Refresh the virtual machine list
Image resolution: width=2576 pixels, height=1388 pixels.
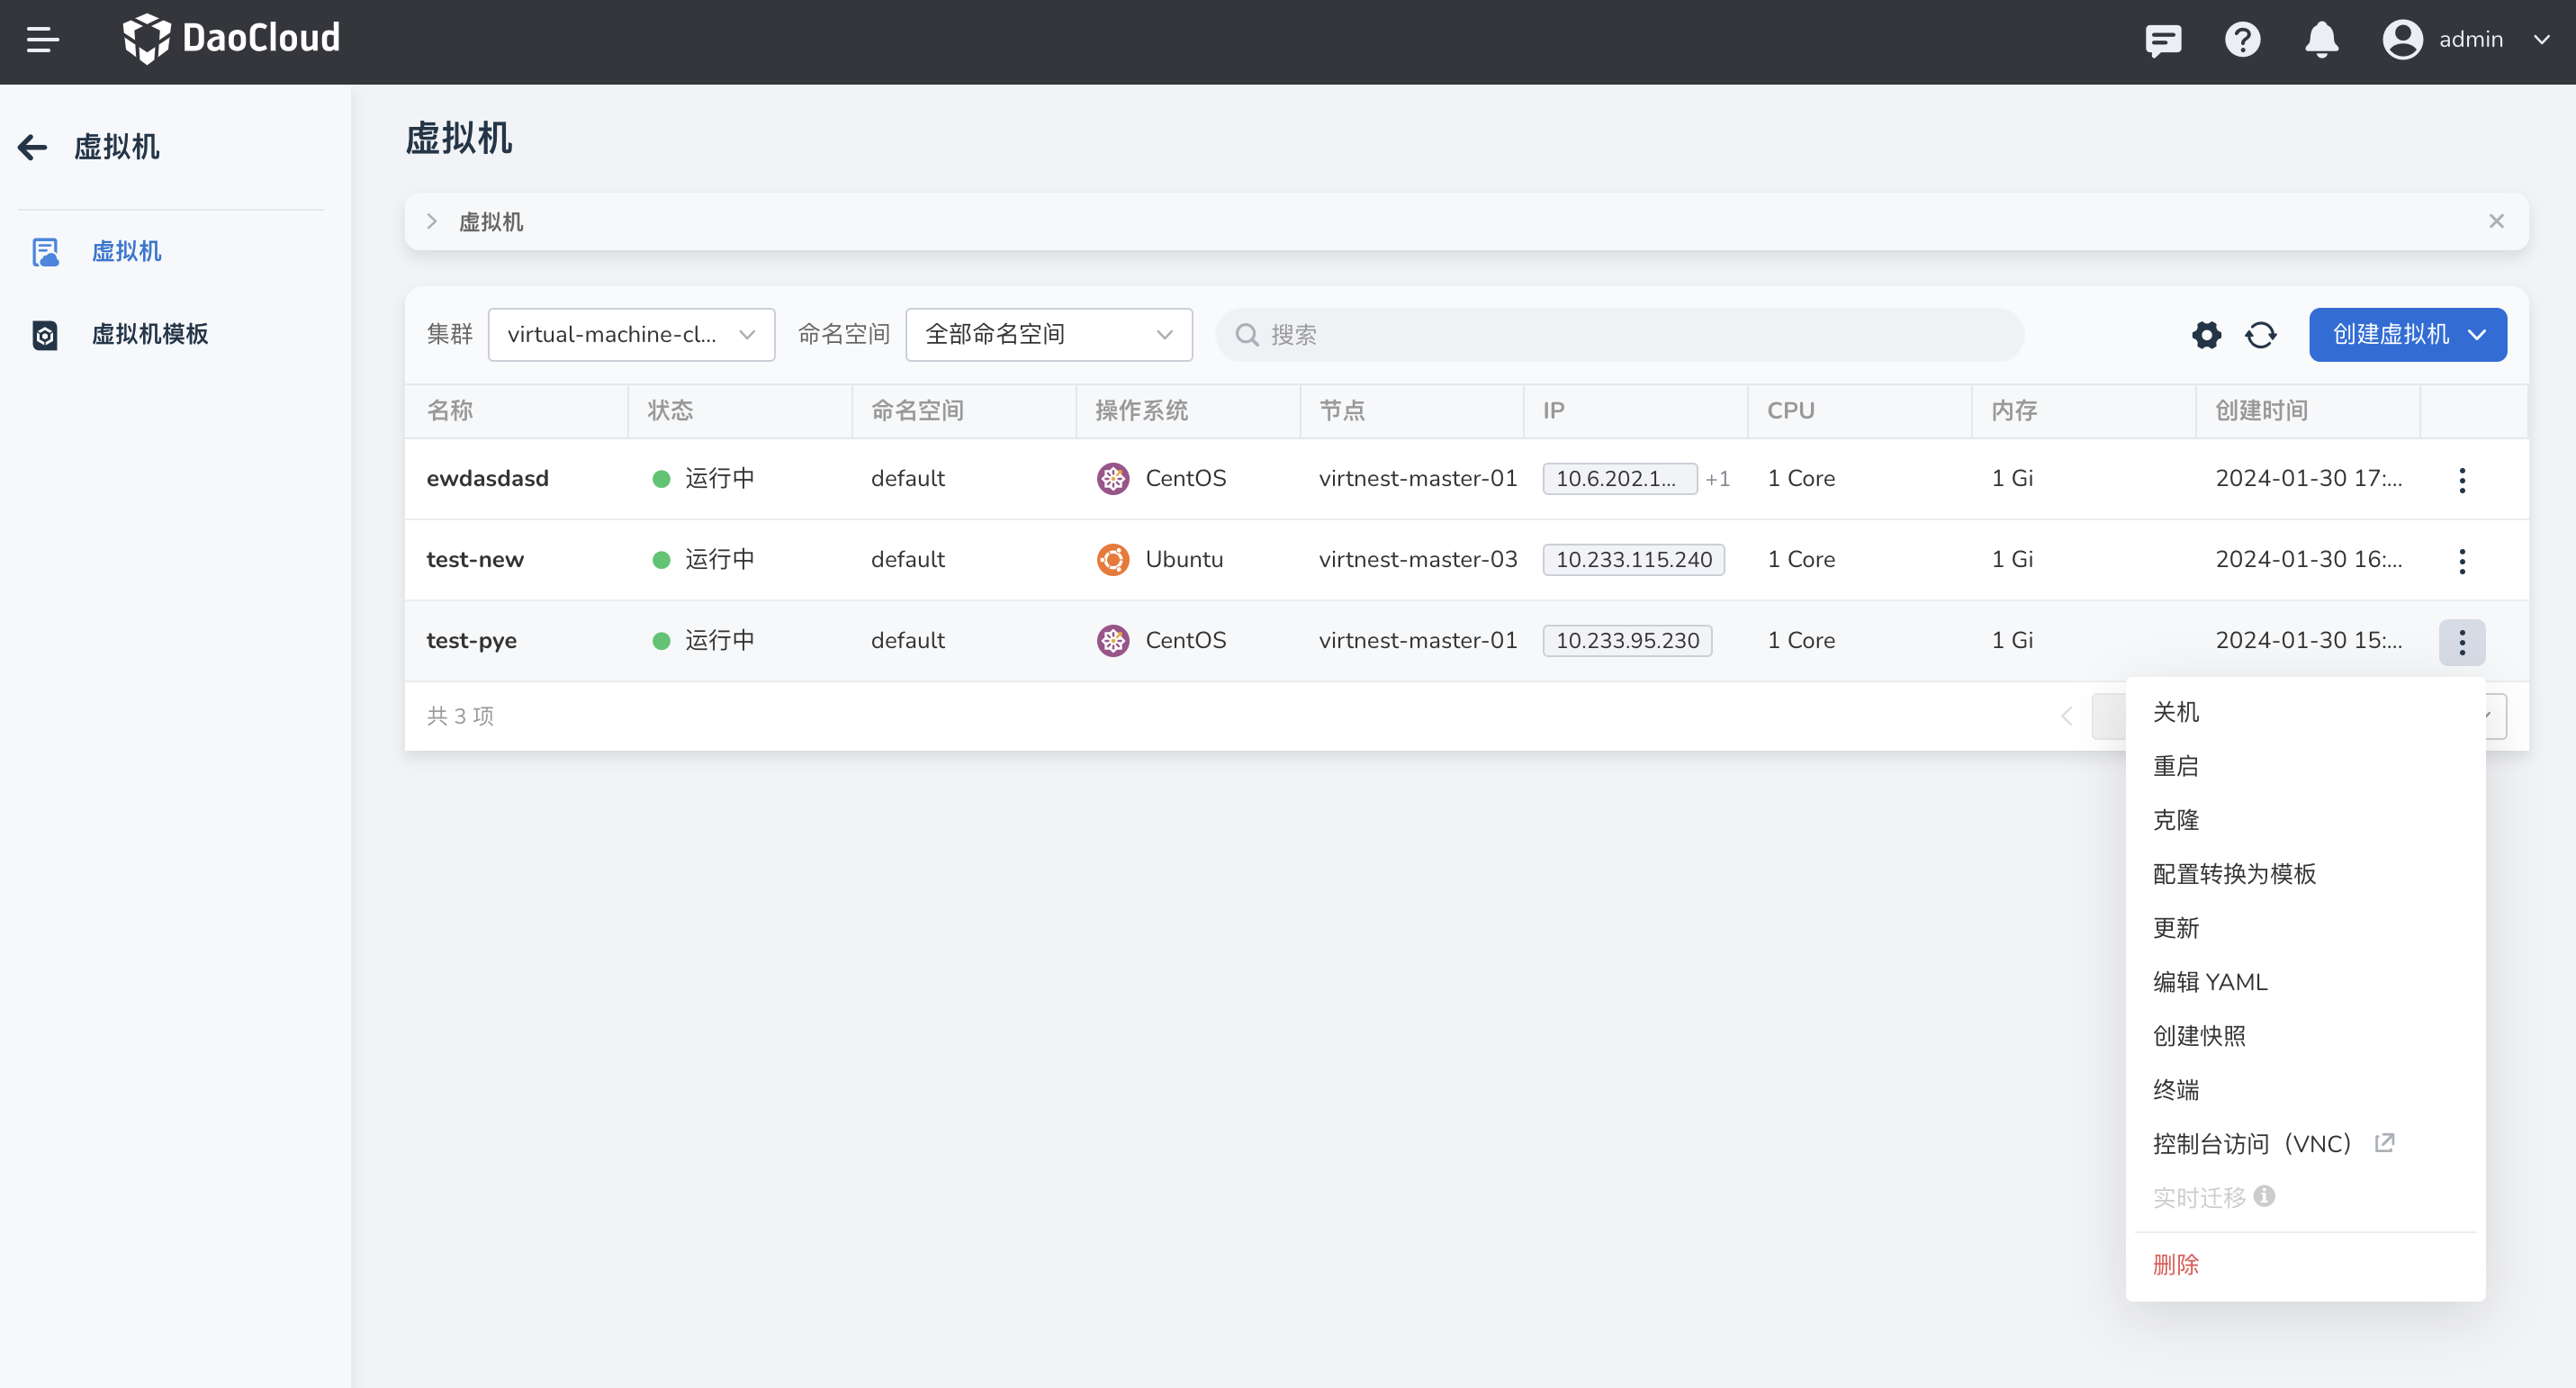tap(2261, 335)
